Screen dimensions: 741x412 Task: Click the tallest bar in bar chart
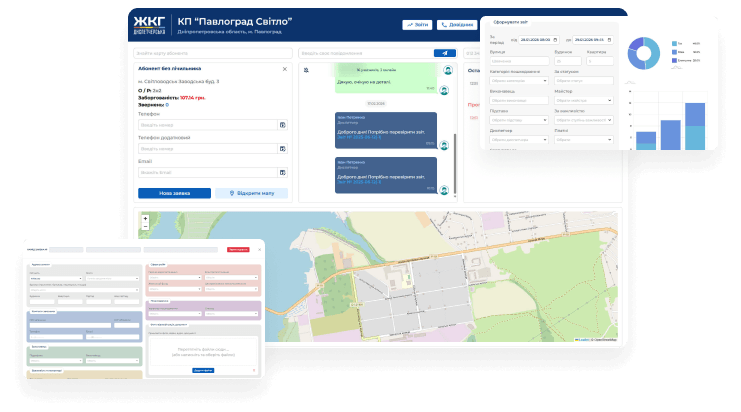[x=697, y=123]
